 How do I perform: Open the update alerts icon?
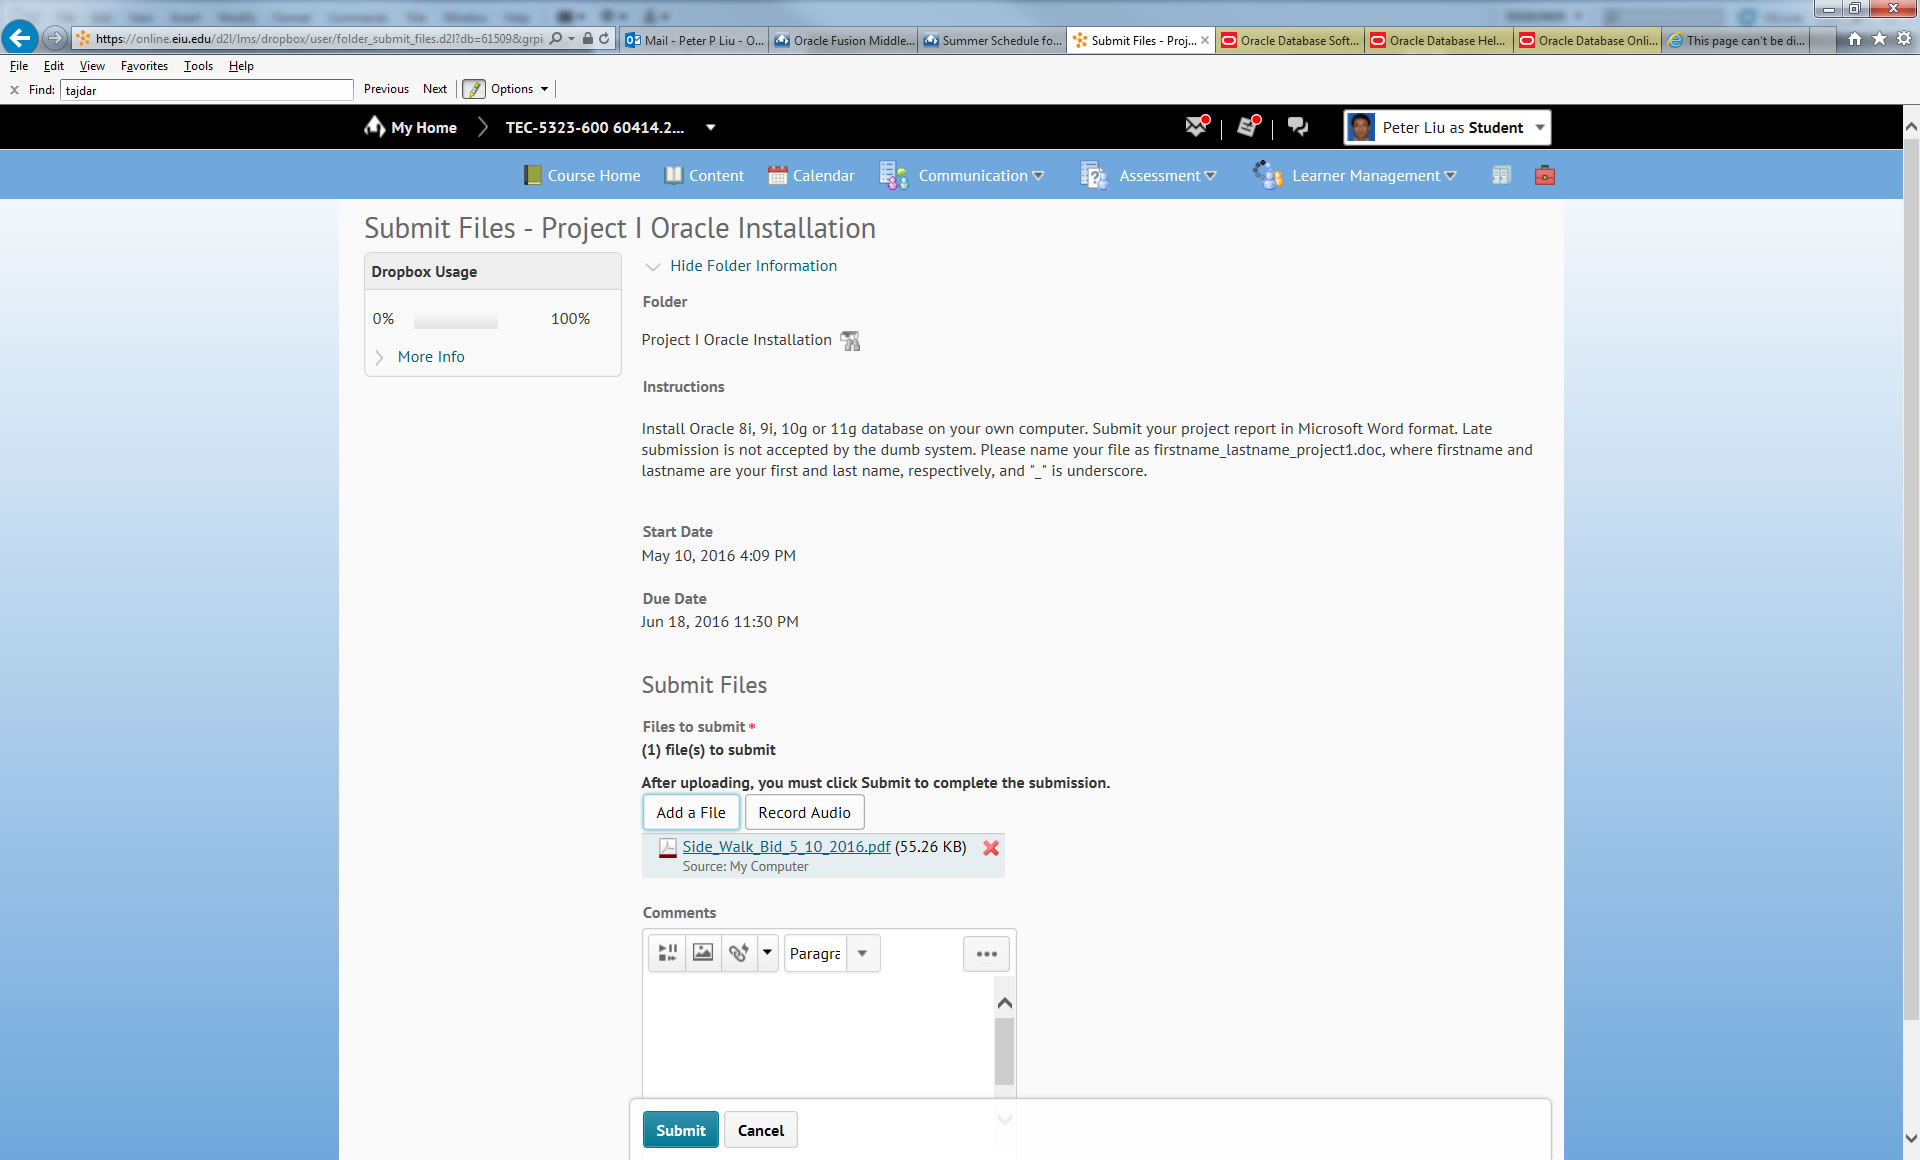(x=1248, y=126)
